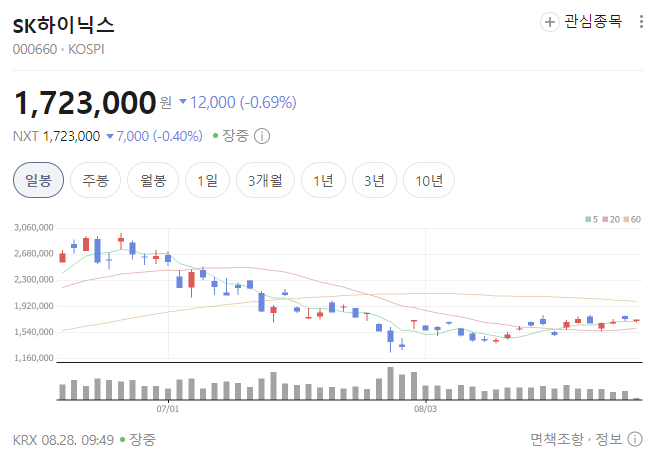Show the 1년 chart range
Viewport: 655px width, 458px height.
point(323,180)
